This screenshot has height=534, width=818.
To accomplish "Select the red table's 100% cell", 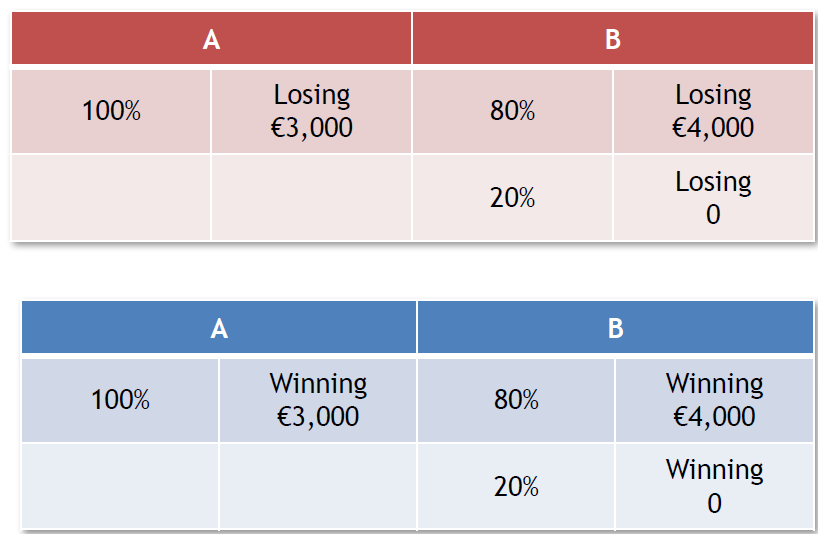I will 111,111.
